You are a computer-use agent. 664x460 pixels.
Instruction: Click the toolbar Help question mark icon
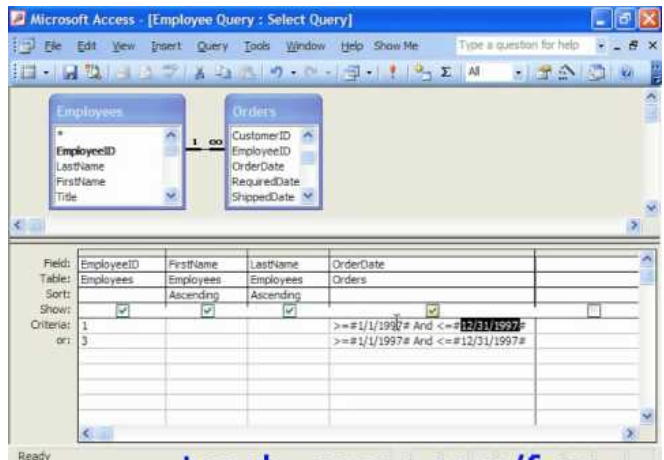tap(626, 72)
